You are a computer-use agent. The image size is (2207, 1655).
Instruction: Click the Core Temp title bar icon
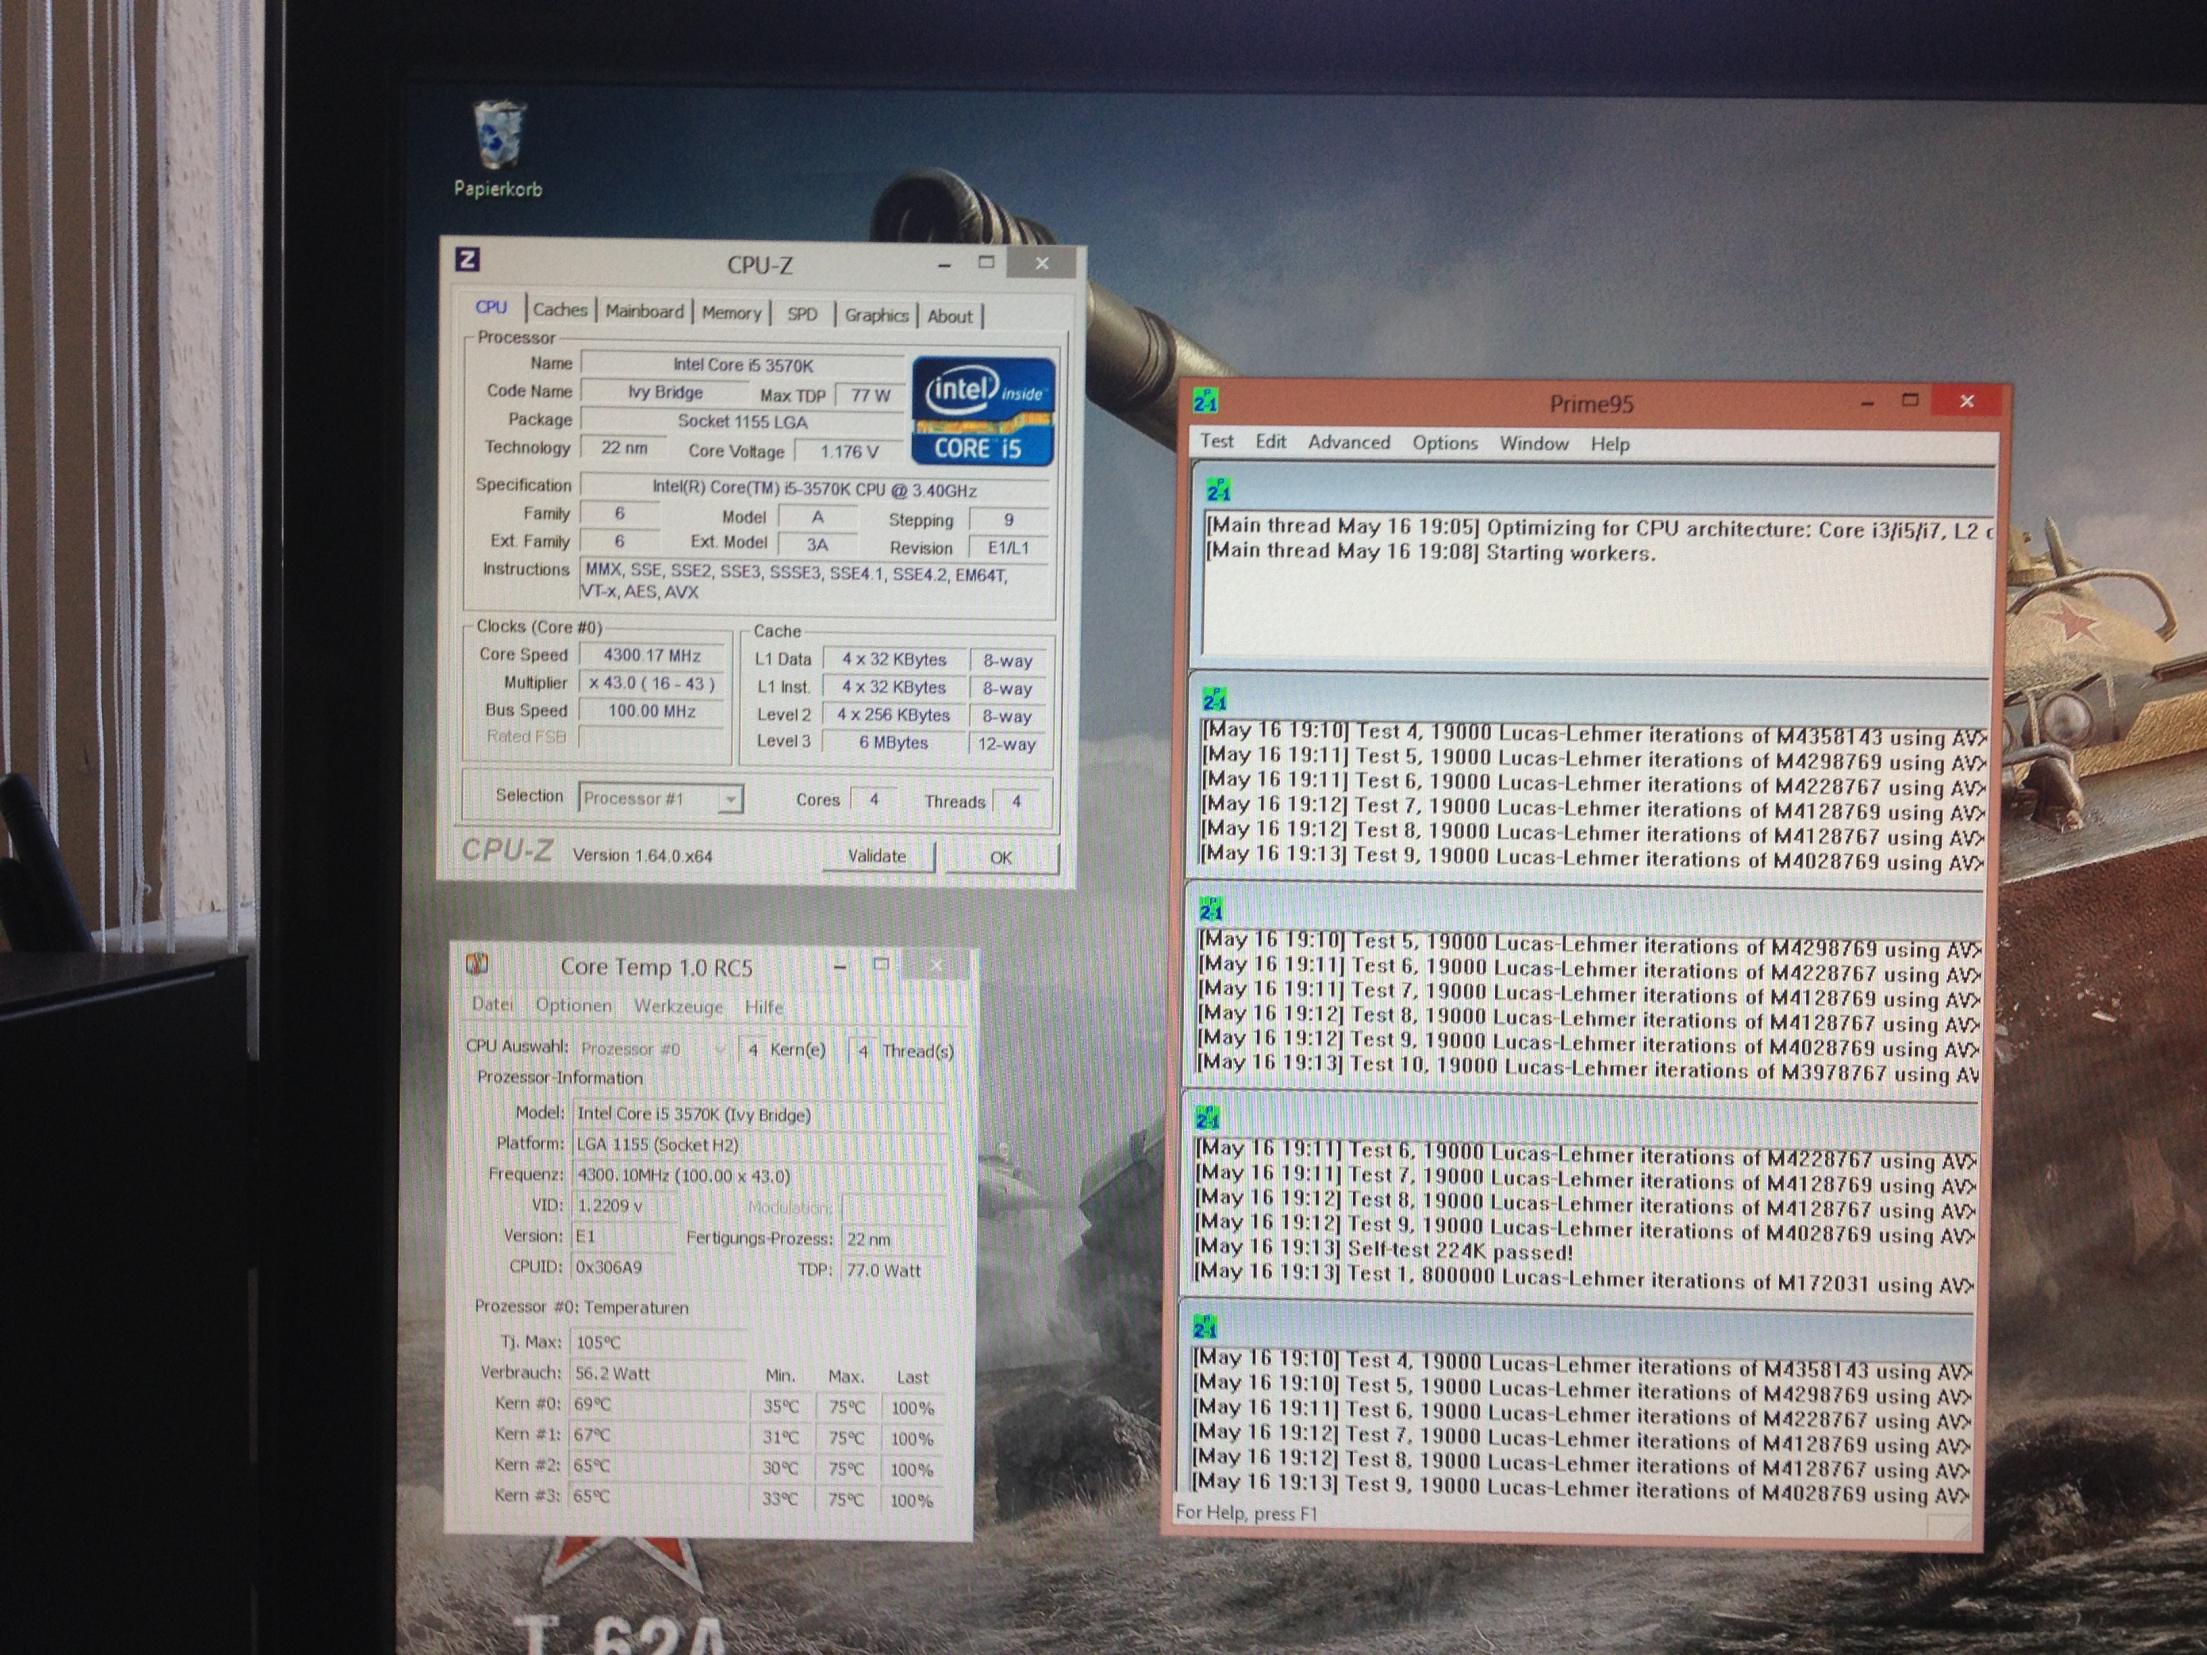pos(478,964)
